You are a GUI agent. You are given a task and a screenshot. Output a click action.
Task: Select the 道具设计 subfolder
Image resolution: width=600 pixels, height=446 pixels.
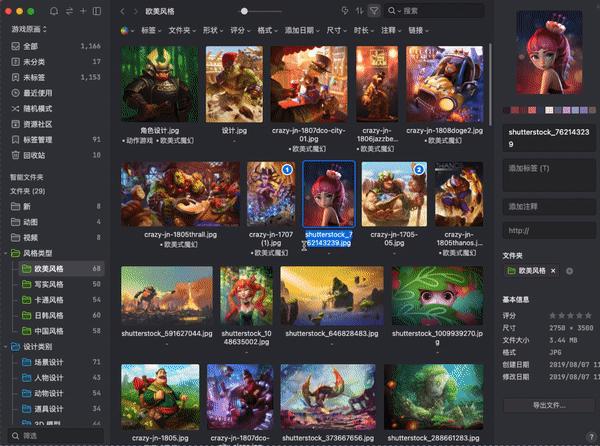pos(61,409)
